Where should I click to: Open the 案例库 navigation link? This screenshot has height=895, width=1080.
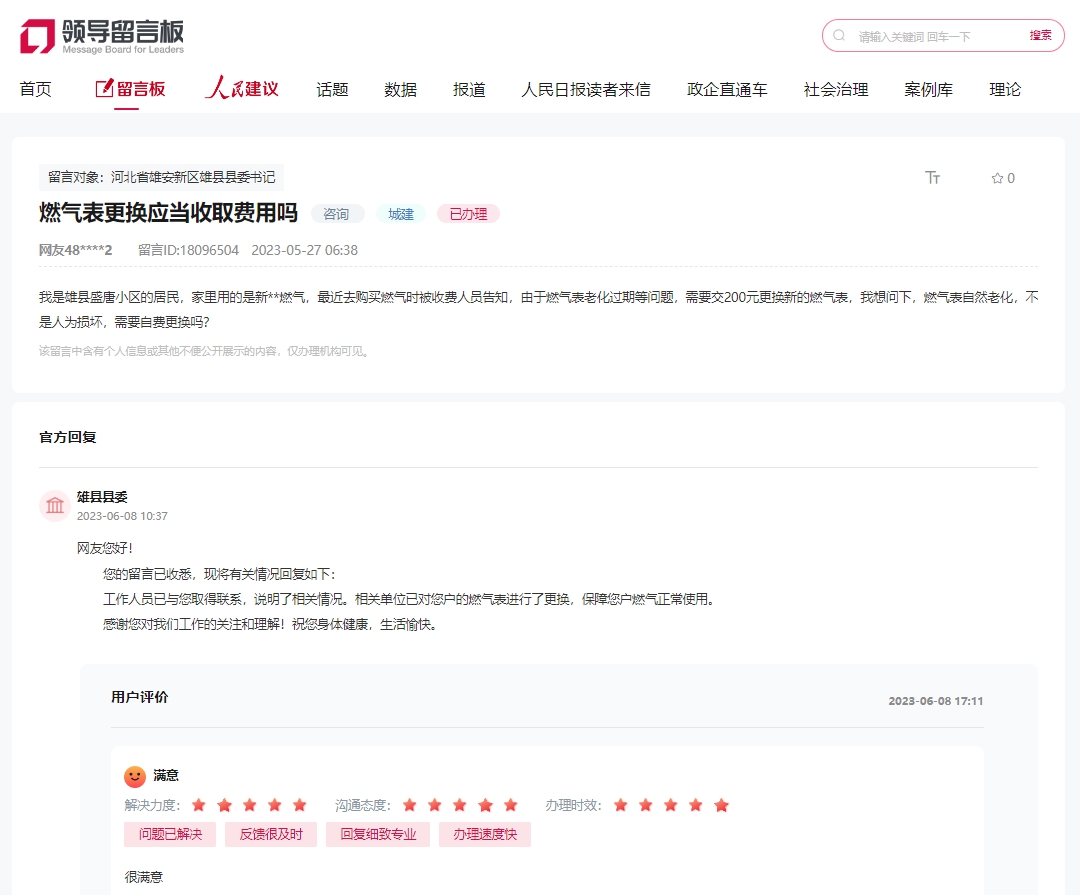928,89
